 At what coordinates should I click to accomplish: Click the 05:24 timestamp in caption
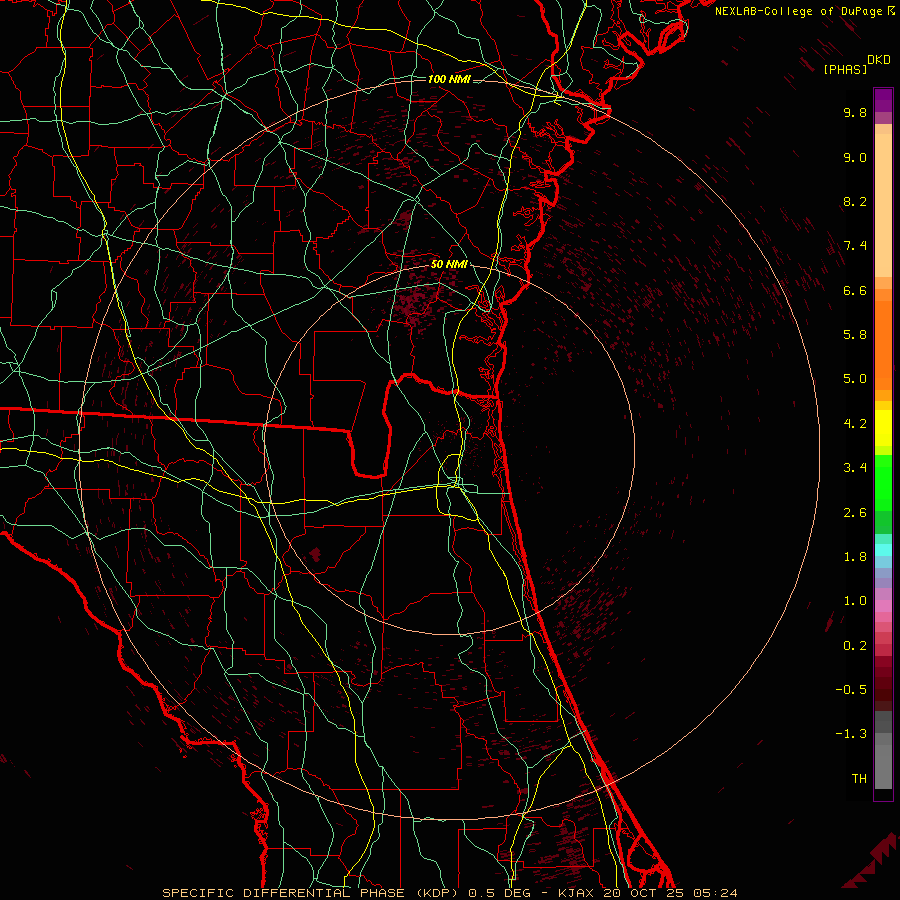pyautogui.click(x=715, y=893)
